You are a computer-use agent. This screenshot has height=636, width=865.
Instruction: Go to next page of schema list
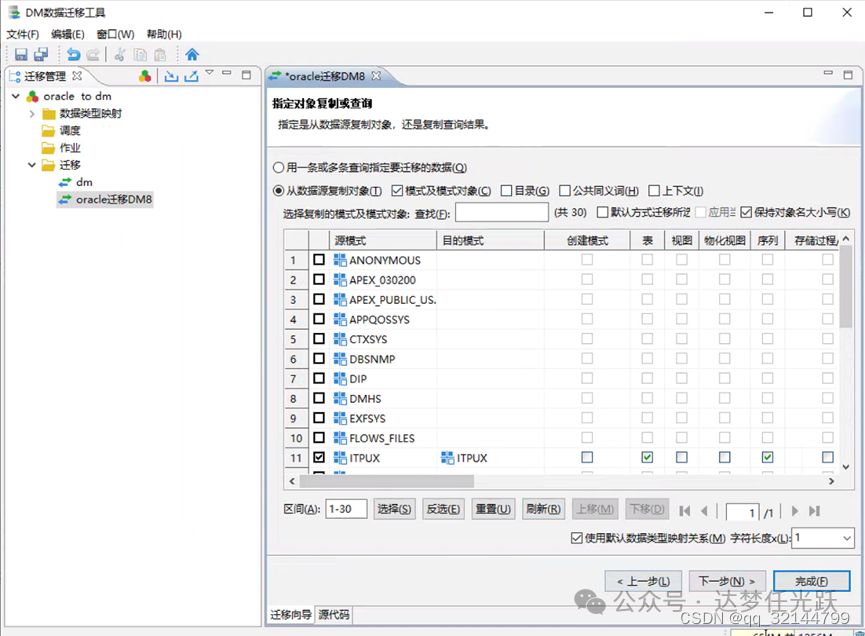pos(795,511)
